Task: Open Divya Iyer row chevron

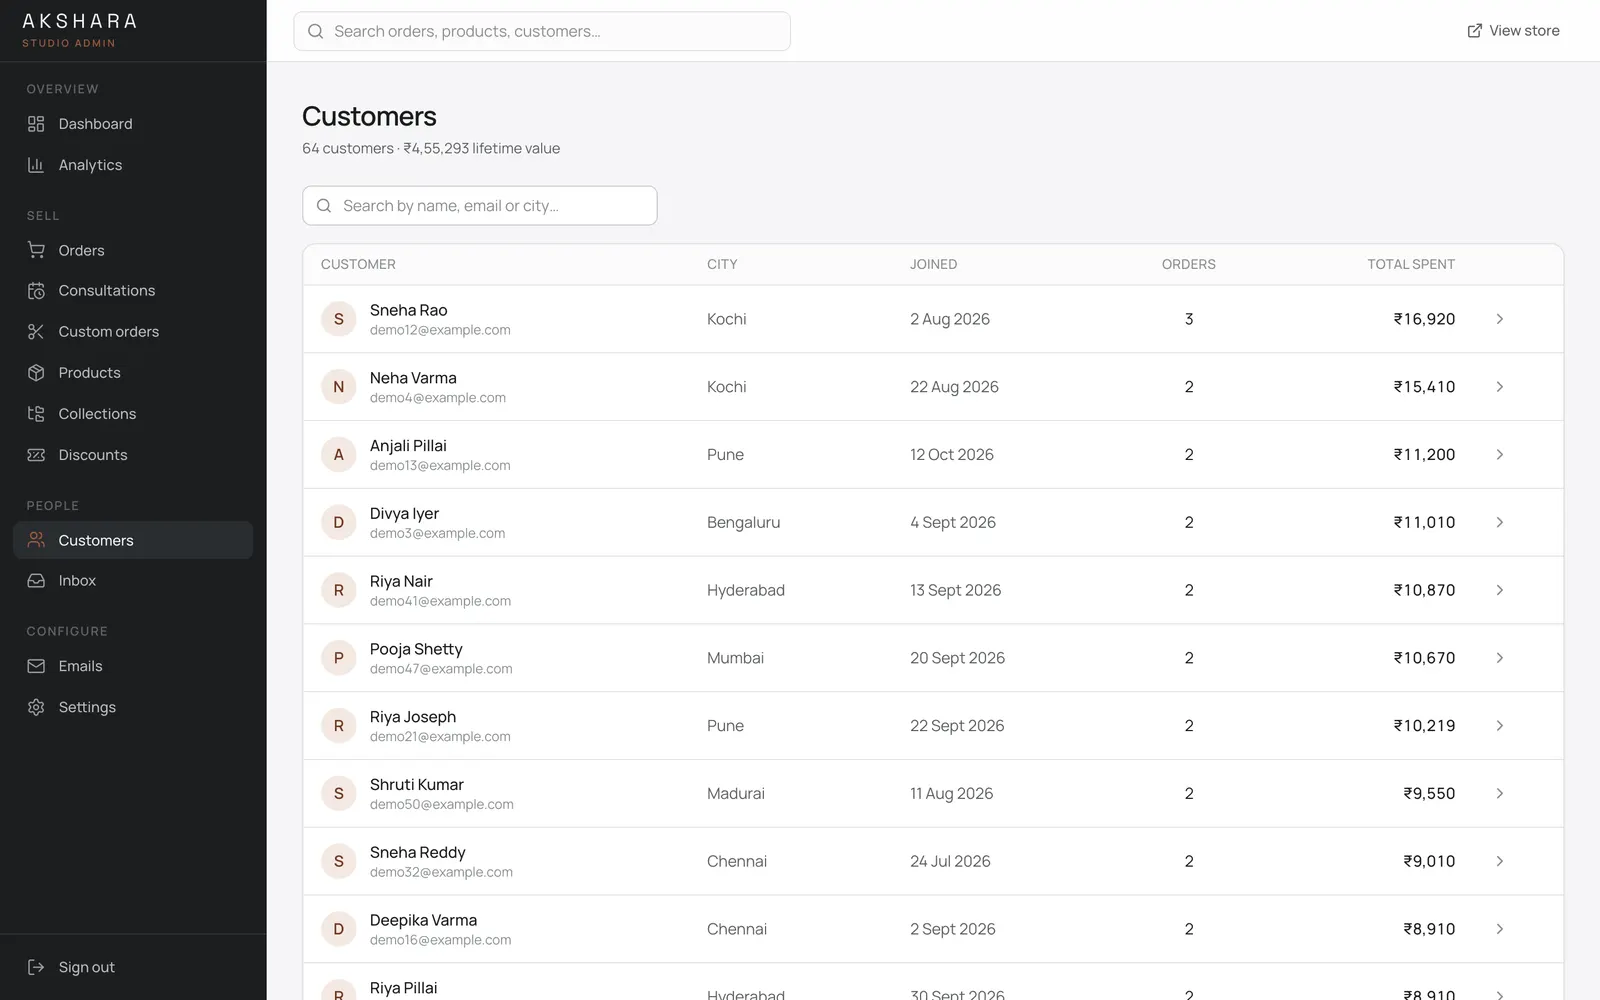Action: (x=1499, y=522)
